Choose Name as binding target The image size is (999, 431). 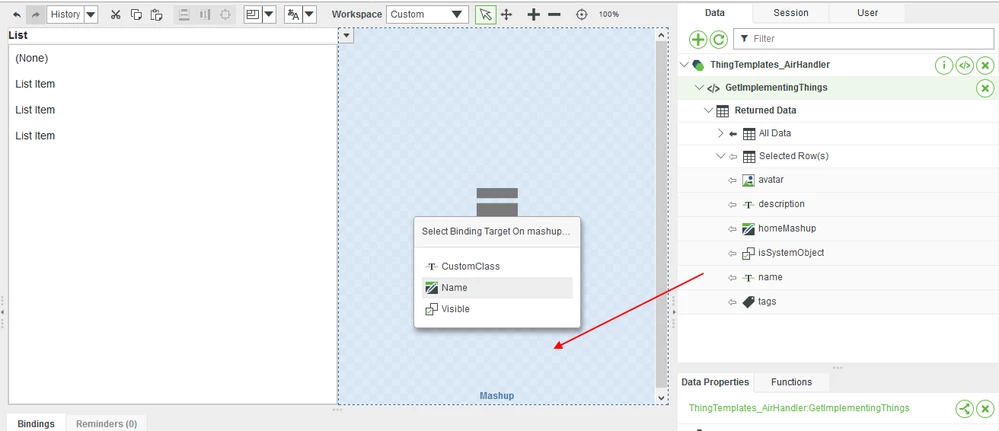pyautogui.click(x=497, y=288)
